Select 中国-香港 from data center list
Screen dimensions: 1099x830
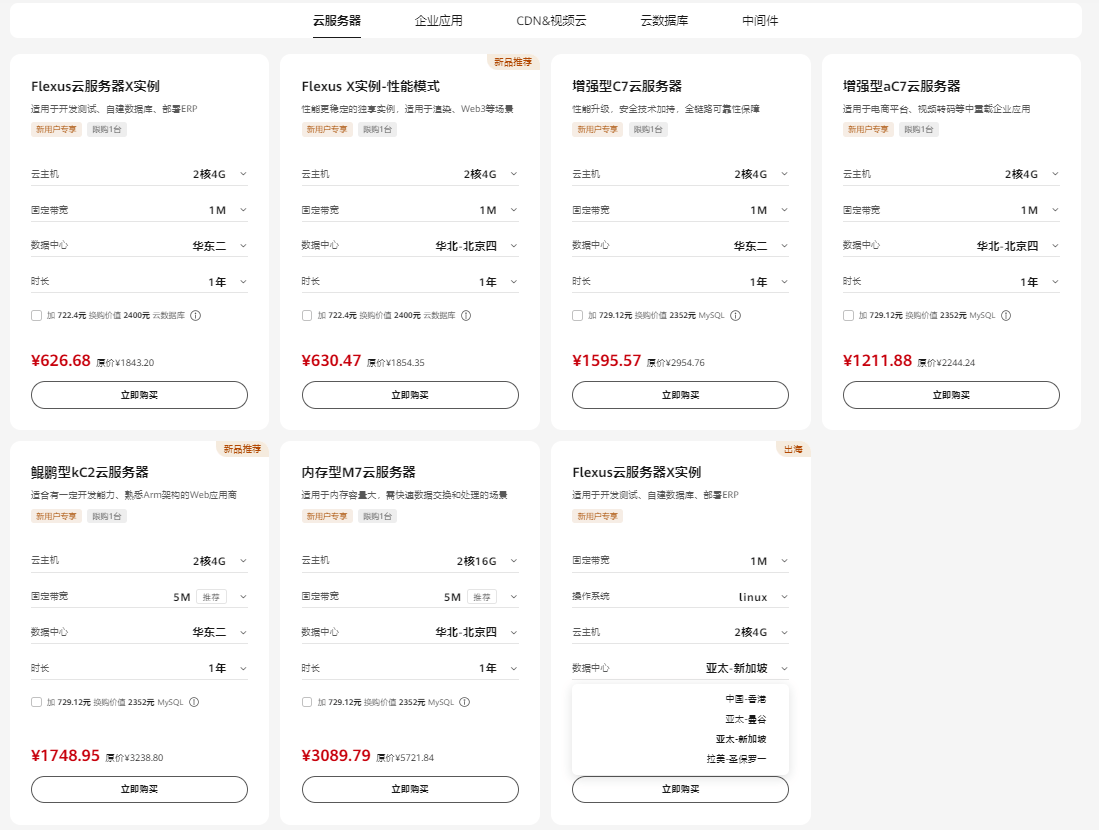745,699
